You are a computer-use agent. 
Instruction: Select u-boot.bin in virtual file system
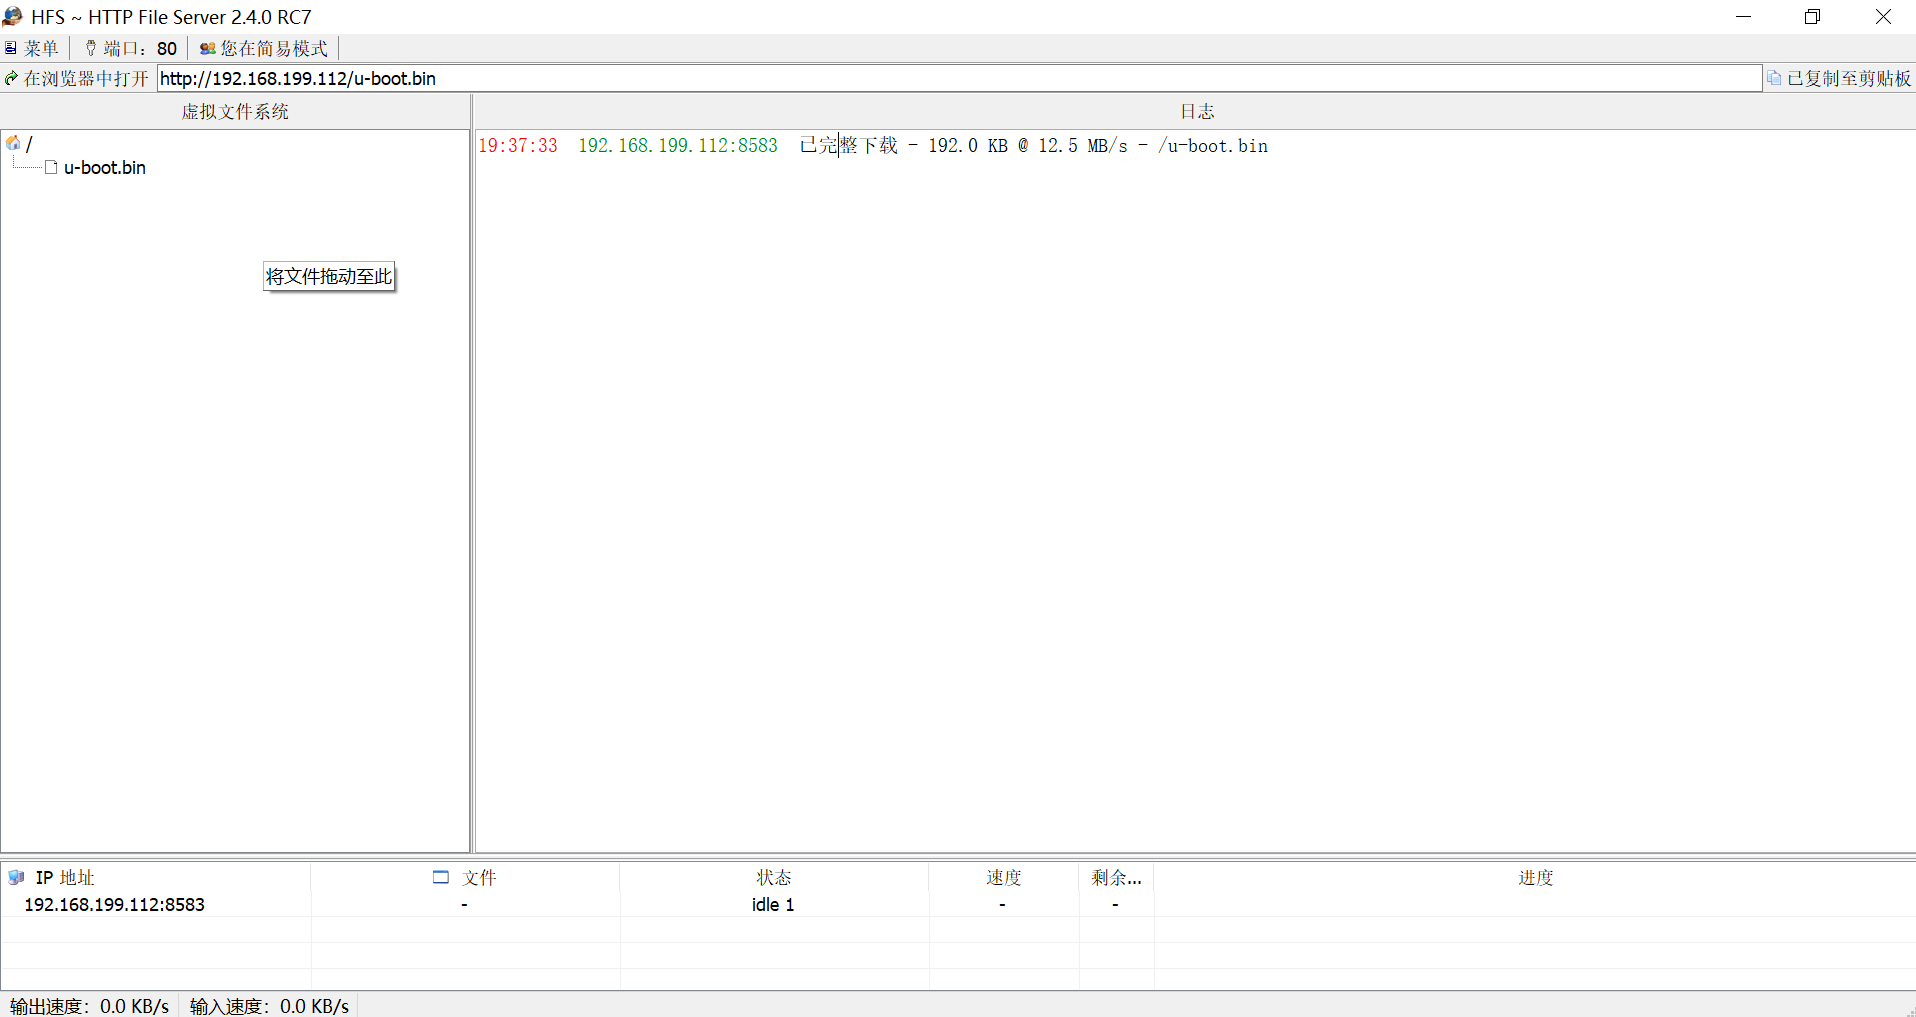click(x=105, y=168)
